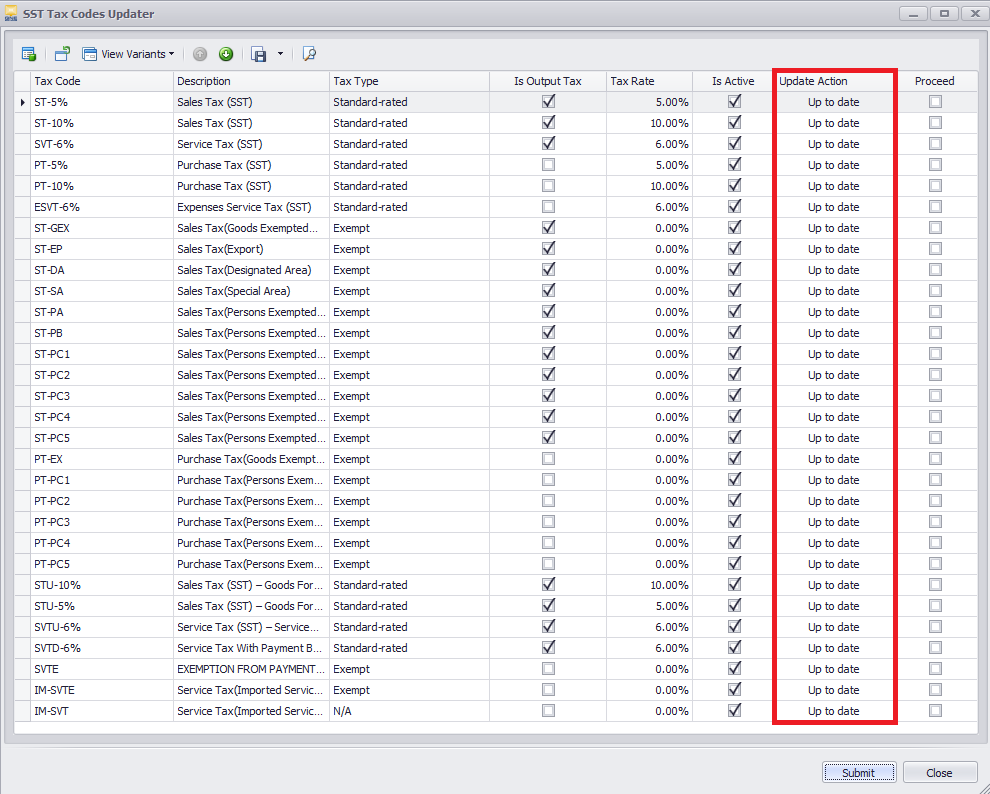This screenshot has height=794, width=990.
Task: Sort by the Tax Code column header
Action: click(x=102, y=81)
